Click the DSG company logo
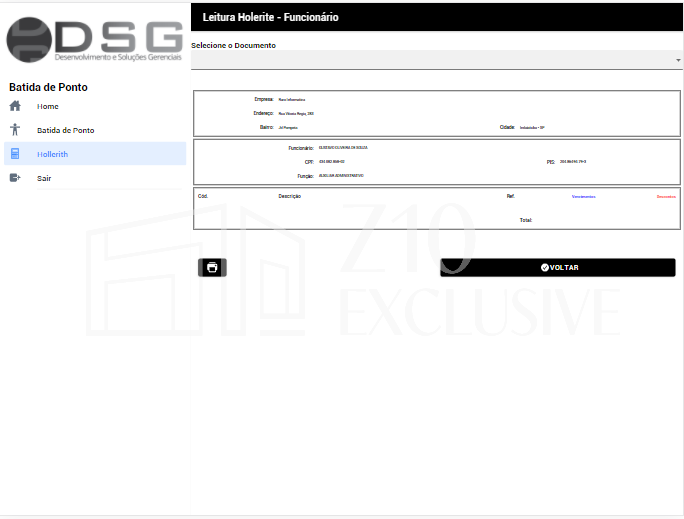This screenshot has height=519, width=684. click(x=94, y=43)
